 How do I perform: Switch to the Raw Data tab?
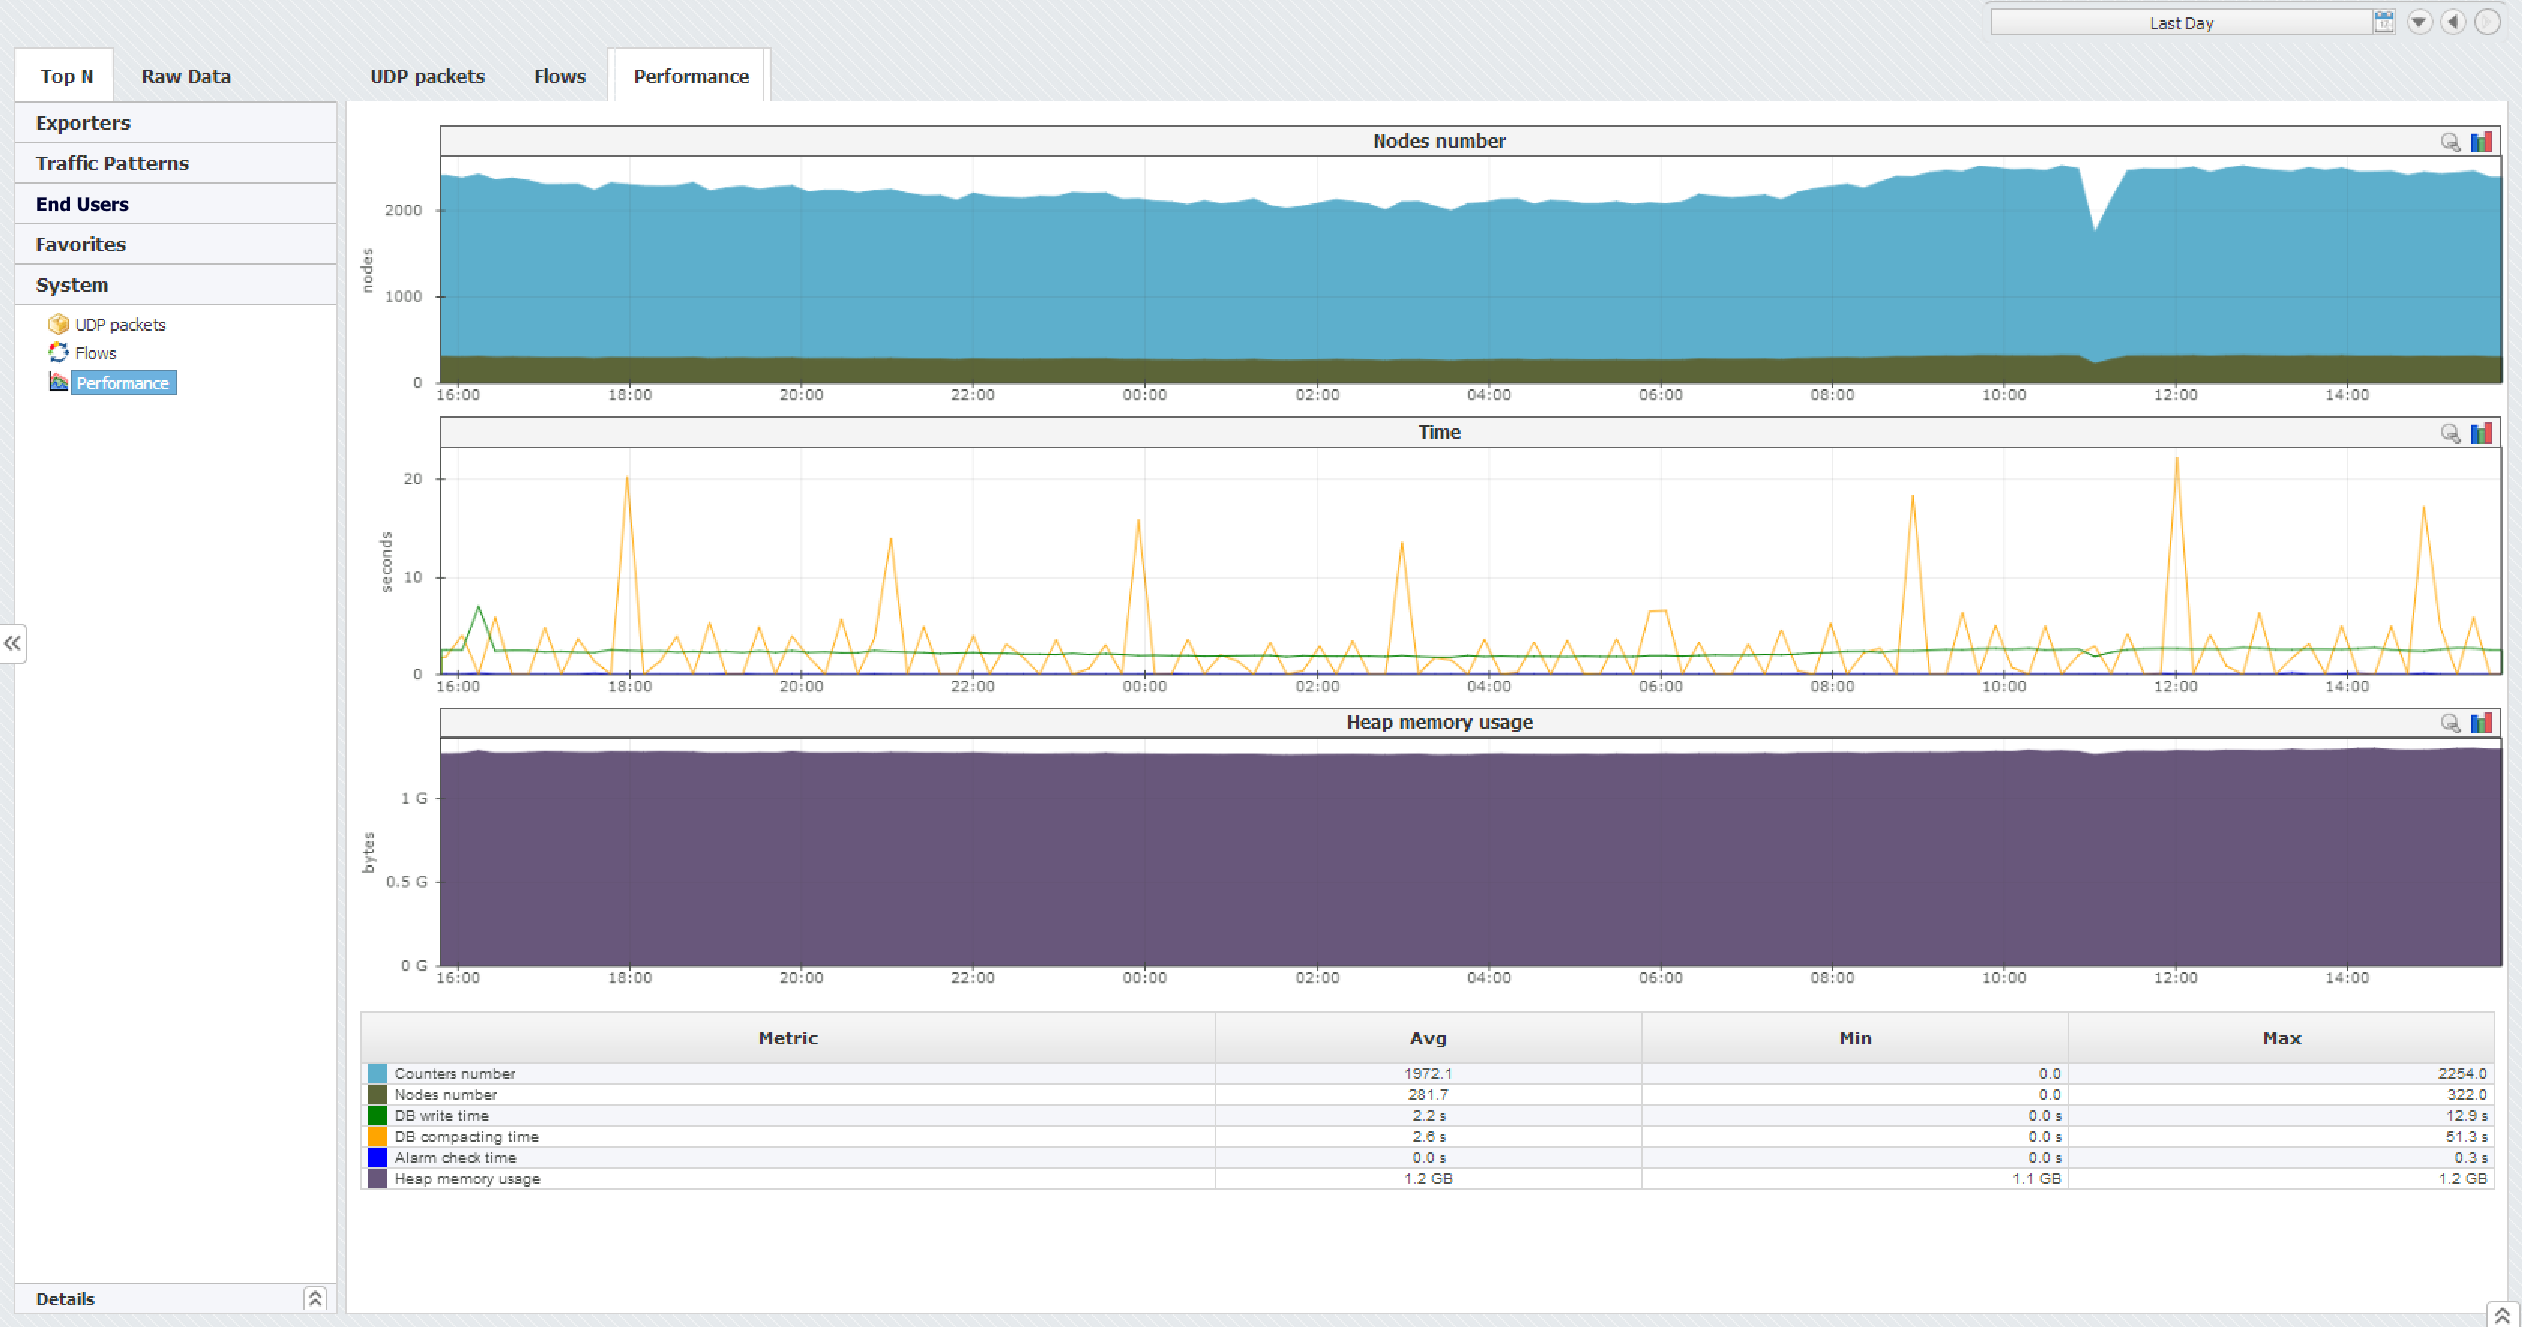(x=186, y=75)
